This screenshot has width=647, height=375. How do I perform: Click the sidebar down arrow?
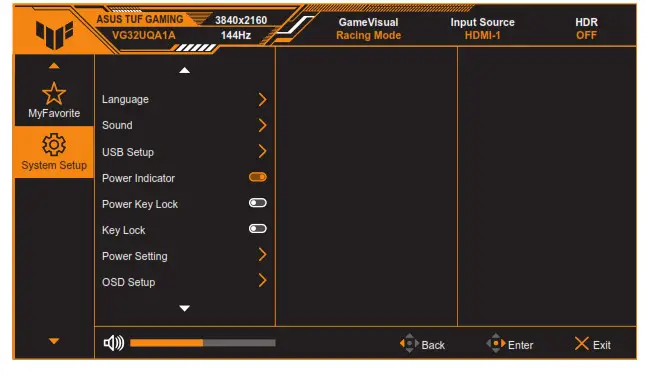tap(54, 341)
